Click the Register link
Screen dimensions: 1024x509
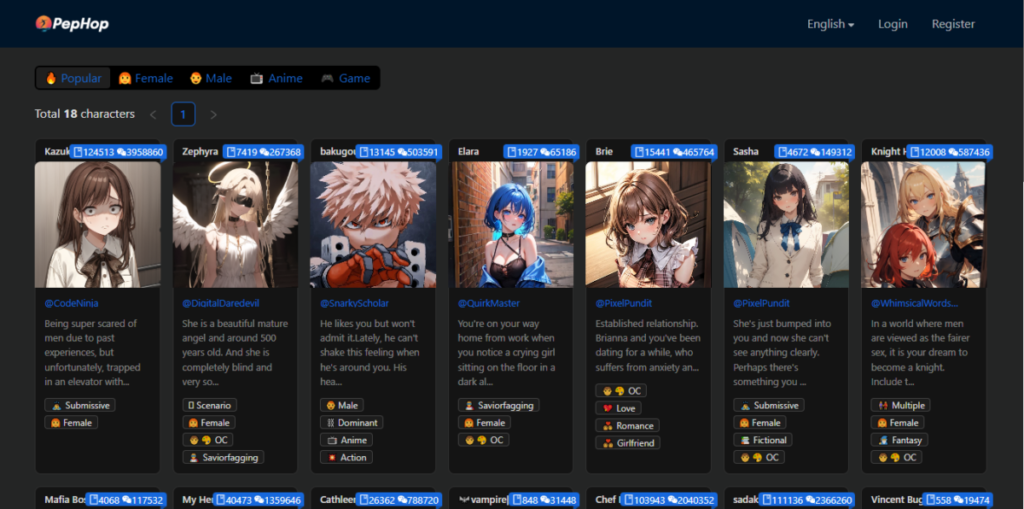click(952, 24)
